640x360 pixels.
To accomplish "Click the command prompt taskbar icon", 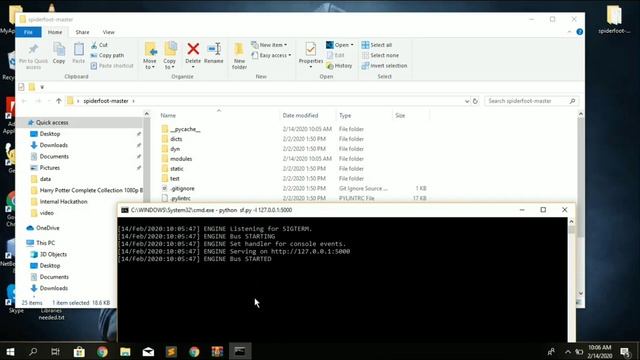I will coord(240,351).
